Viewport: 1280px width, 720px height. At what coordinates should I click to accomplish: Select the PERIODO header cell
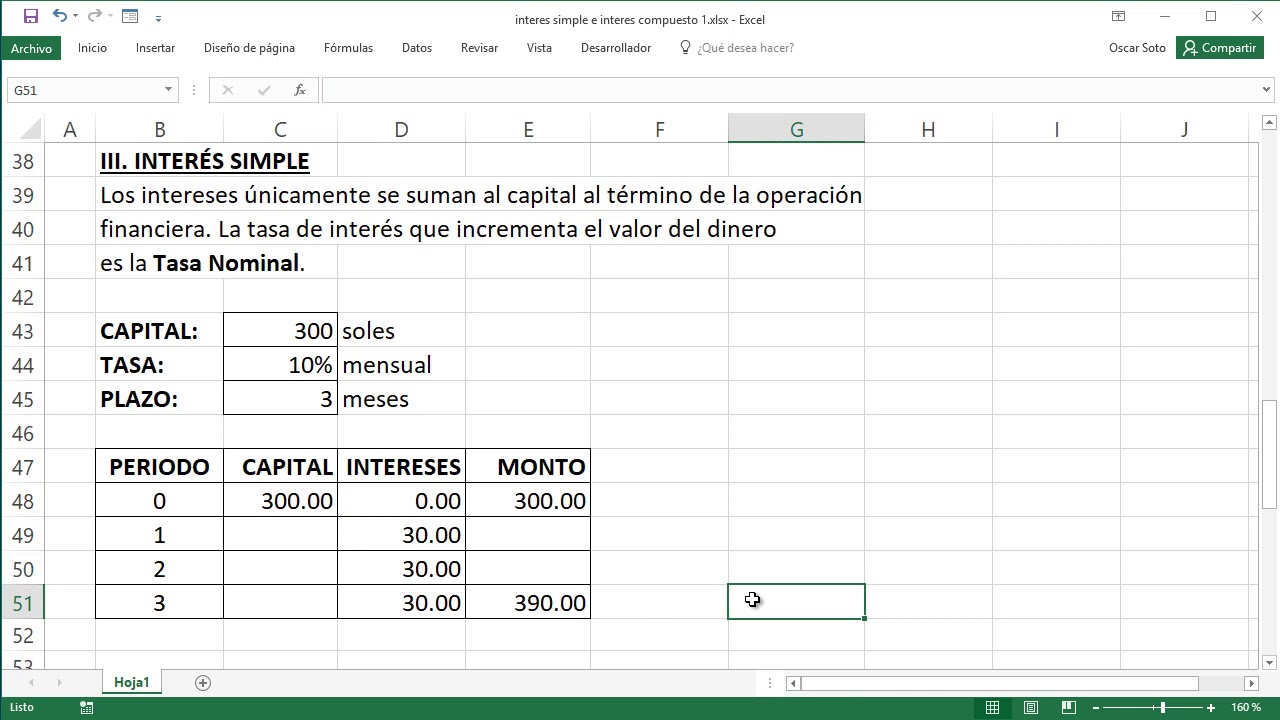(159, 467)
